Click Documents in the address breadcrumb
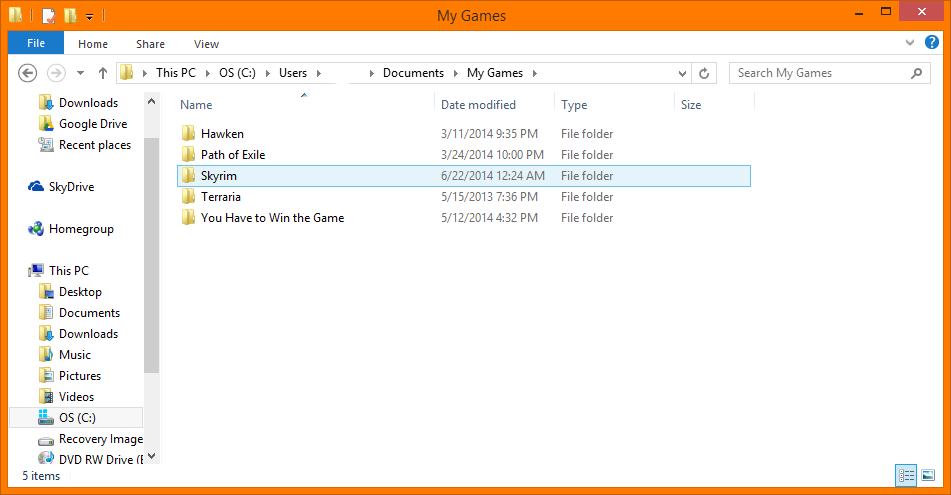This screenshot has height=495, width=951. click(x=413, y=73)
